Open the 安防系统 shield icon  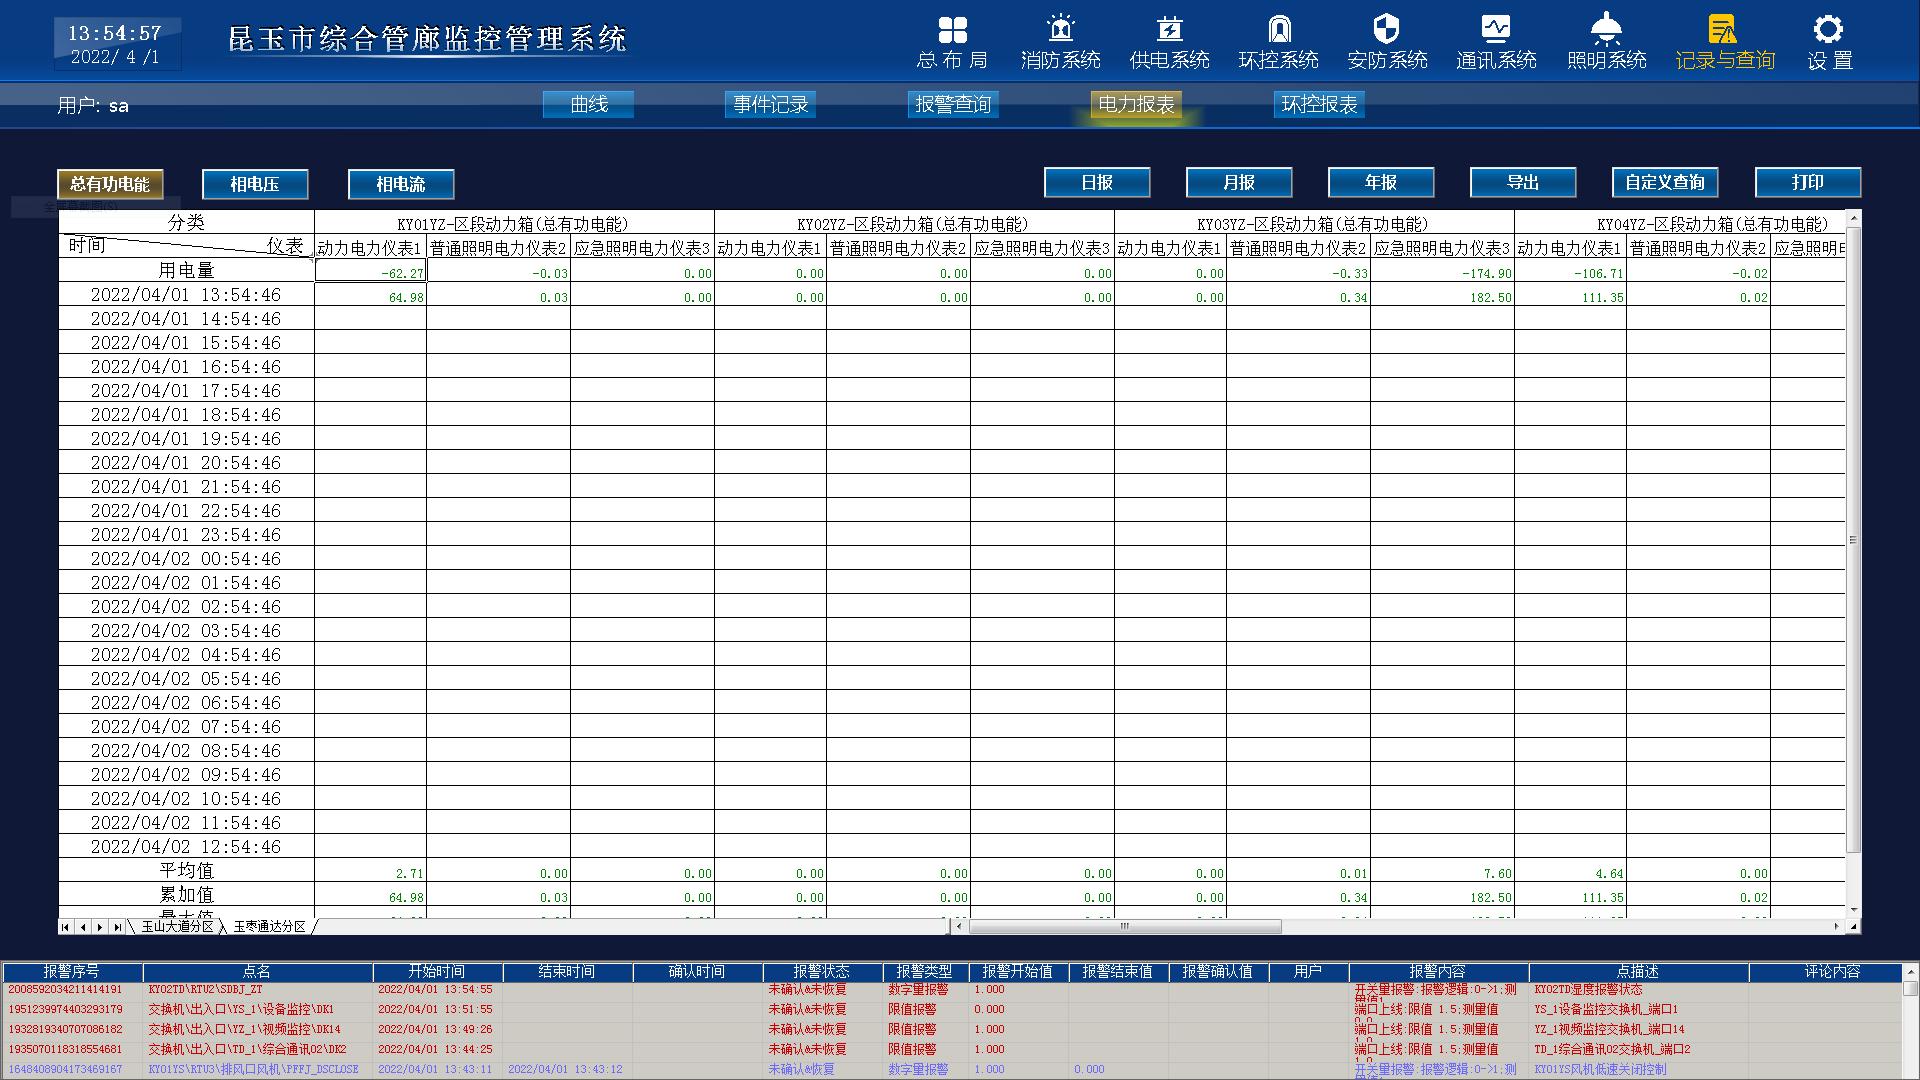click(1386, 30)
